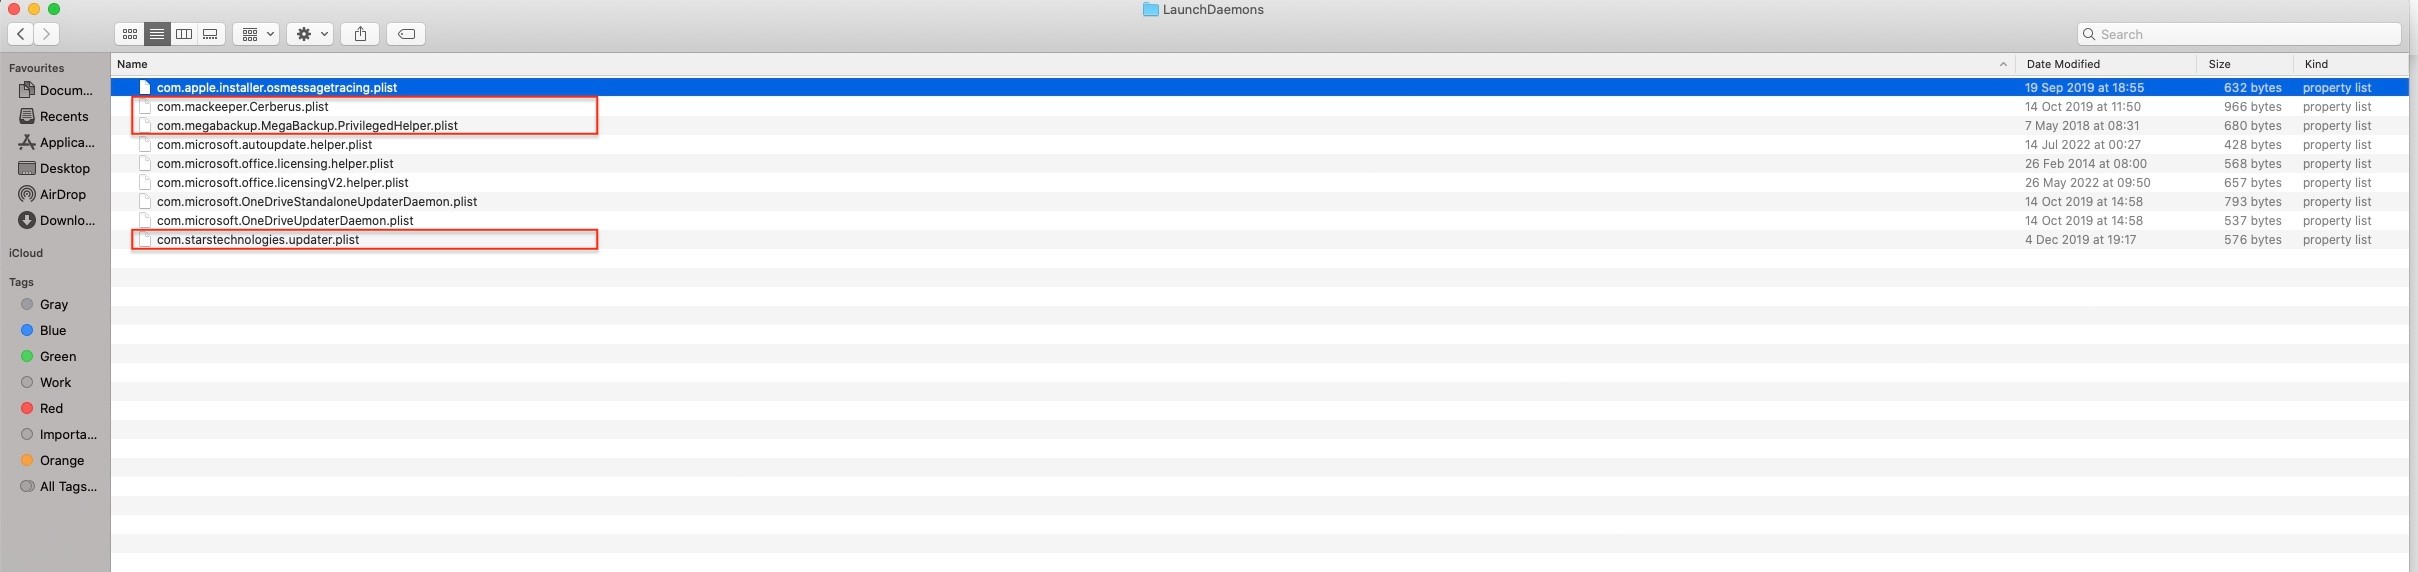Select com.starstechnologies.updater.plist file
2418x572 pixels.
[1259, 239]
